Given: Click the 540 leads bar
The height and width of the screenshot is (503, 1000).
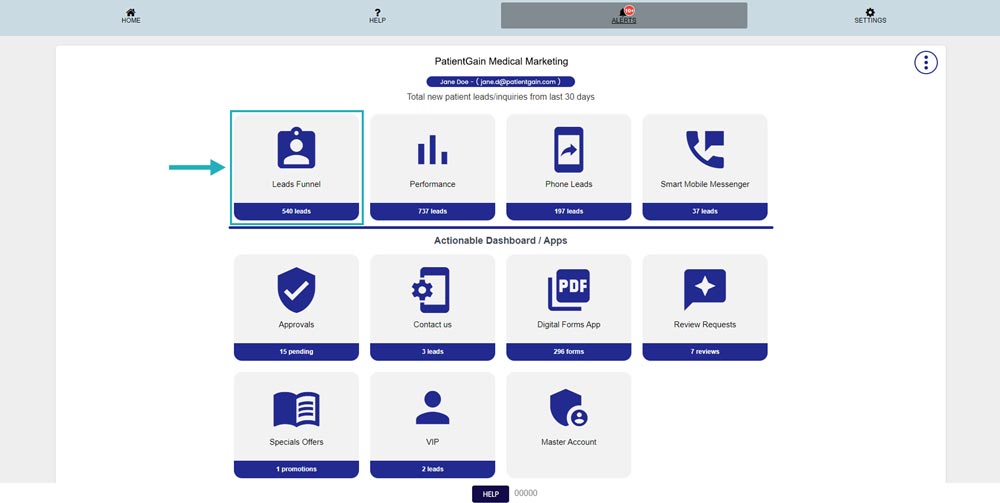Looking at the screenshot, I should click(x=296, y=211).
